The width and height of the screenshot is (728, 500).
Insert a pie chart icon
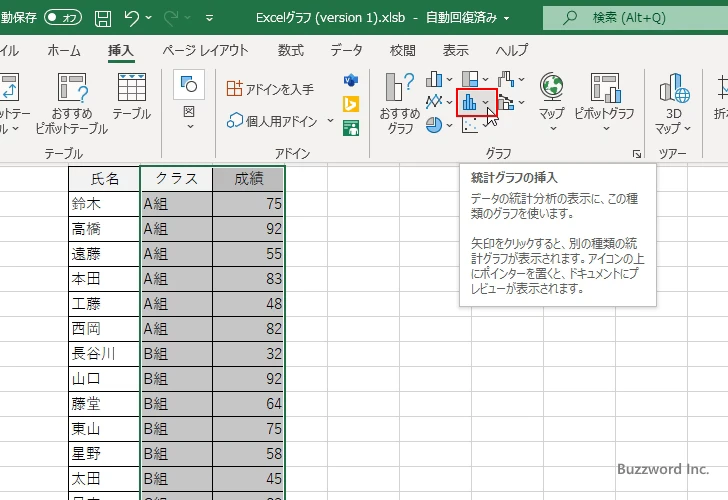(434, 125)
